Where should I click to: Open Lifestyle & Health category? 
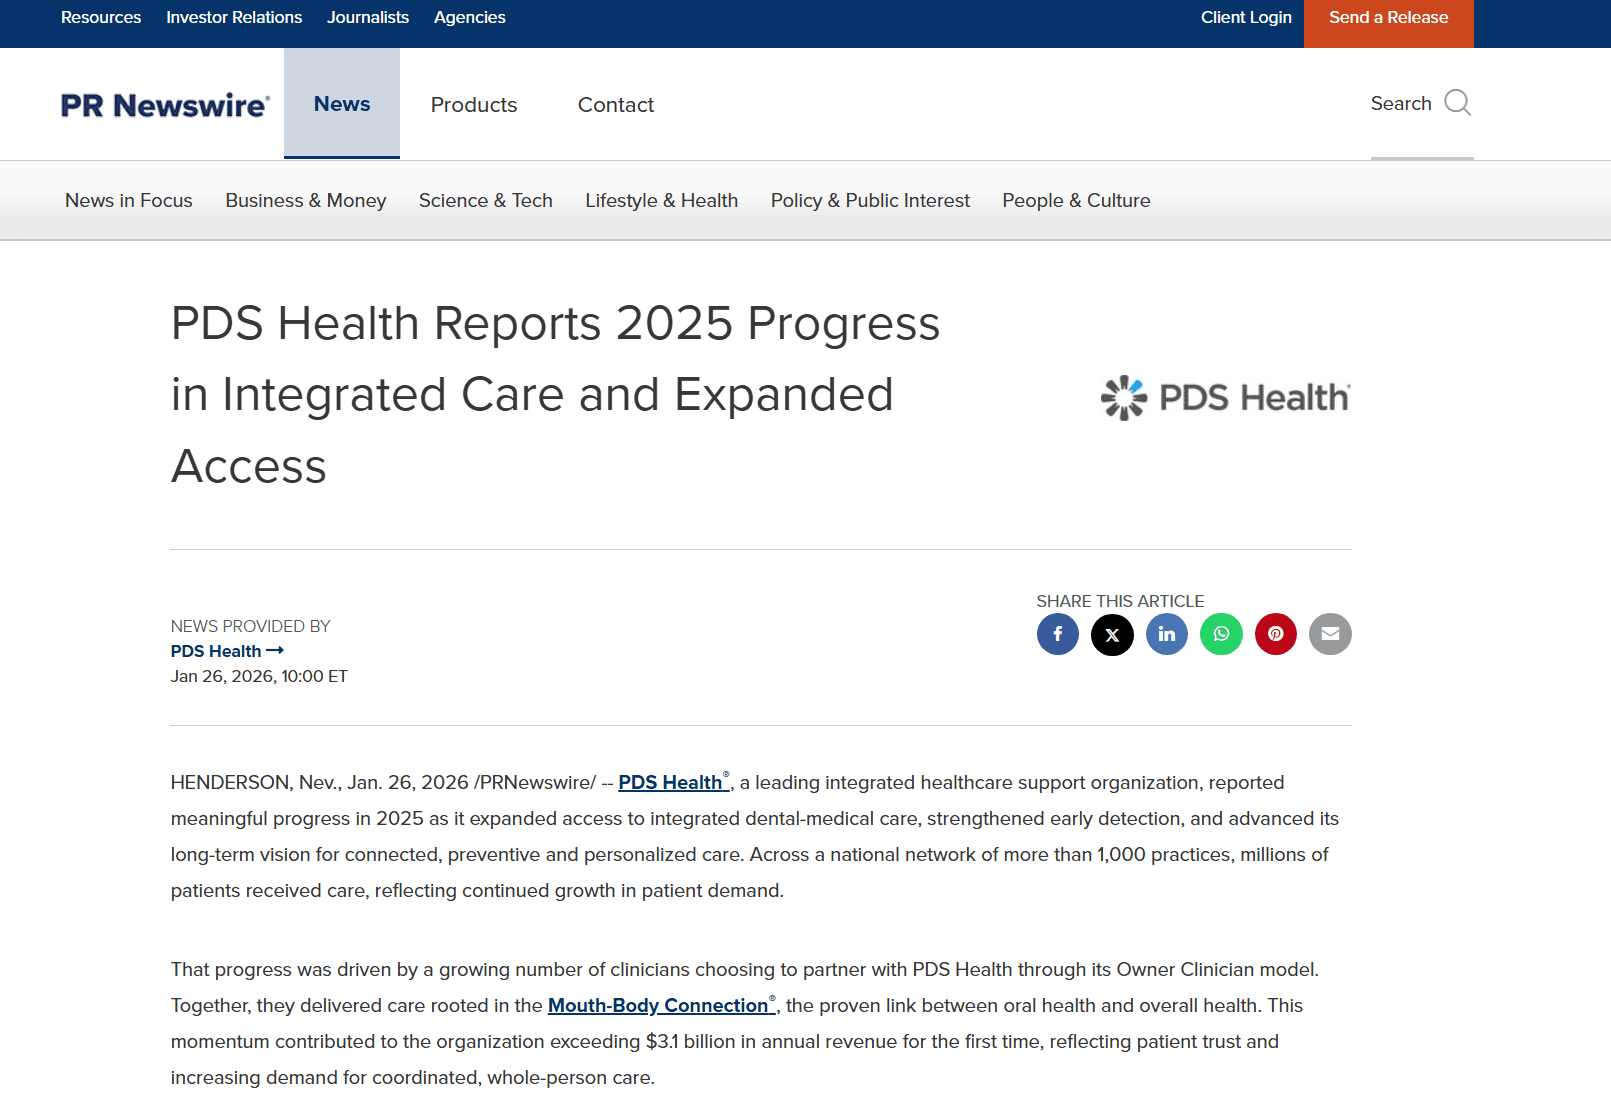pos(662,200)
